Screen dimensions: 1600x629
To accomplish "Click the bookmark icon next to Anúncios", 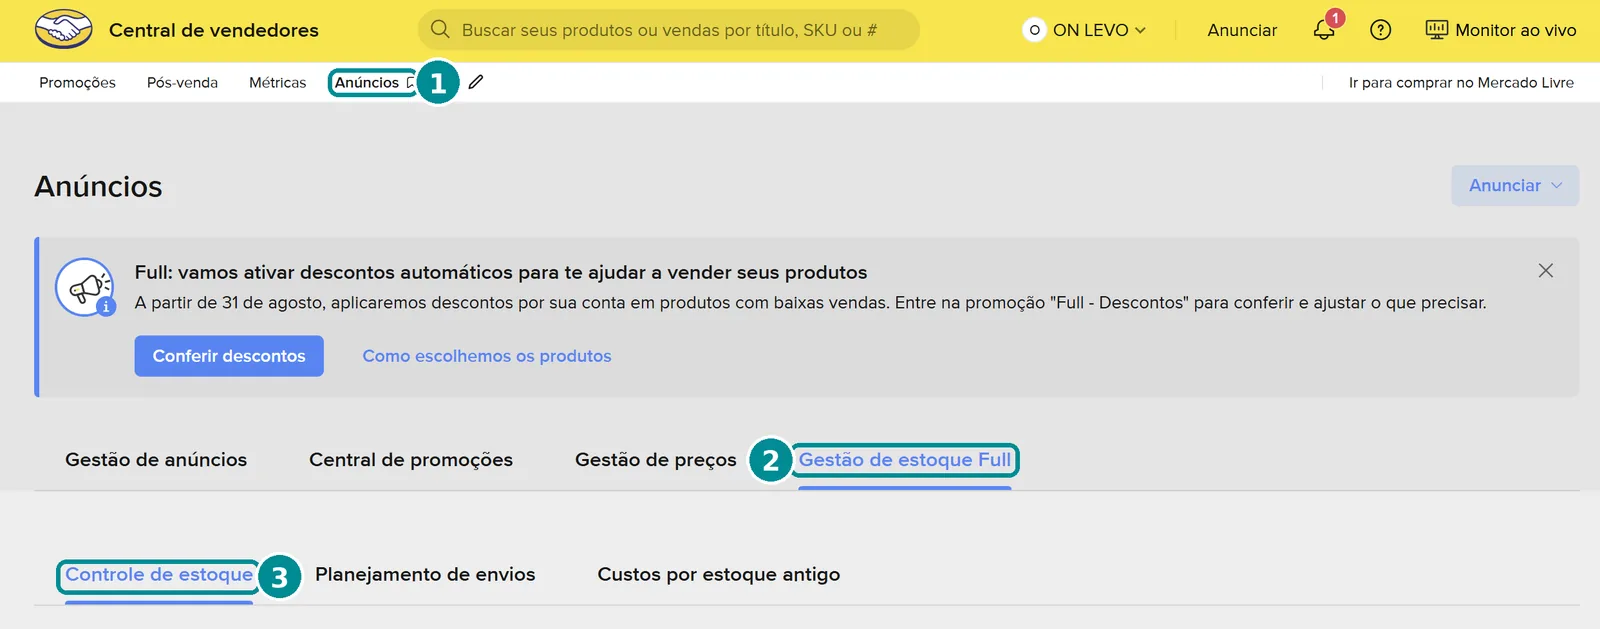I will pyautogui.click(x=410, y=83).
